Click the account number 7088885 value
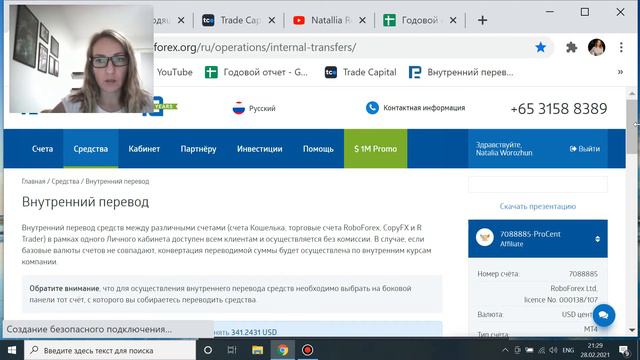The image size is (640, 360). [583, 274]
